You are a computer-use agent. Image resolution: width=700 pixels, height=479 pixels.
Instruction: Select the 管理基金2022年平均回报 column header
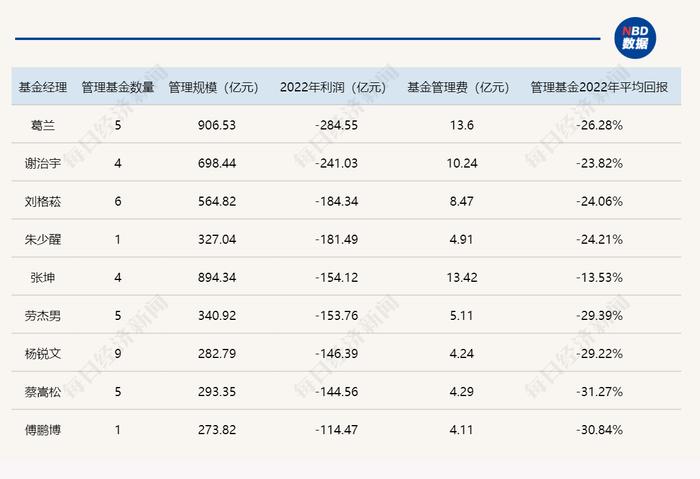point(599,87)
